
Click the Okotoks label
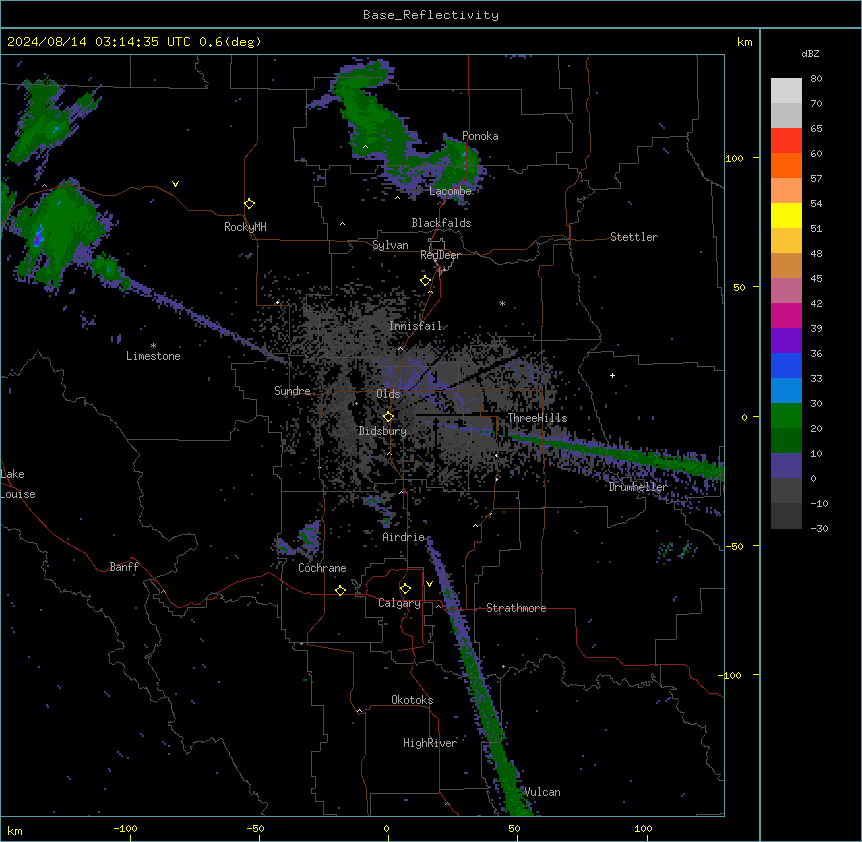(x=412, y=700)
